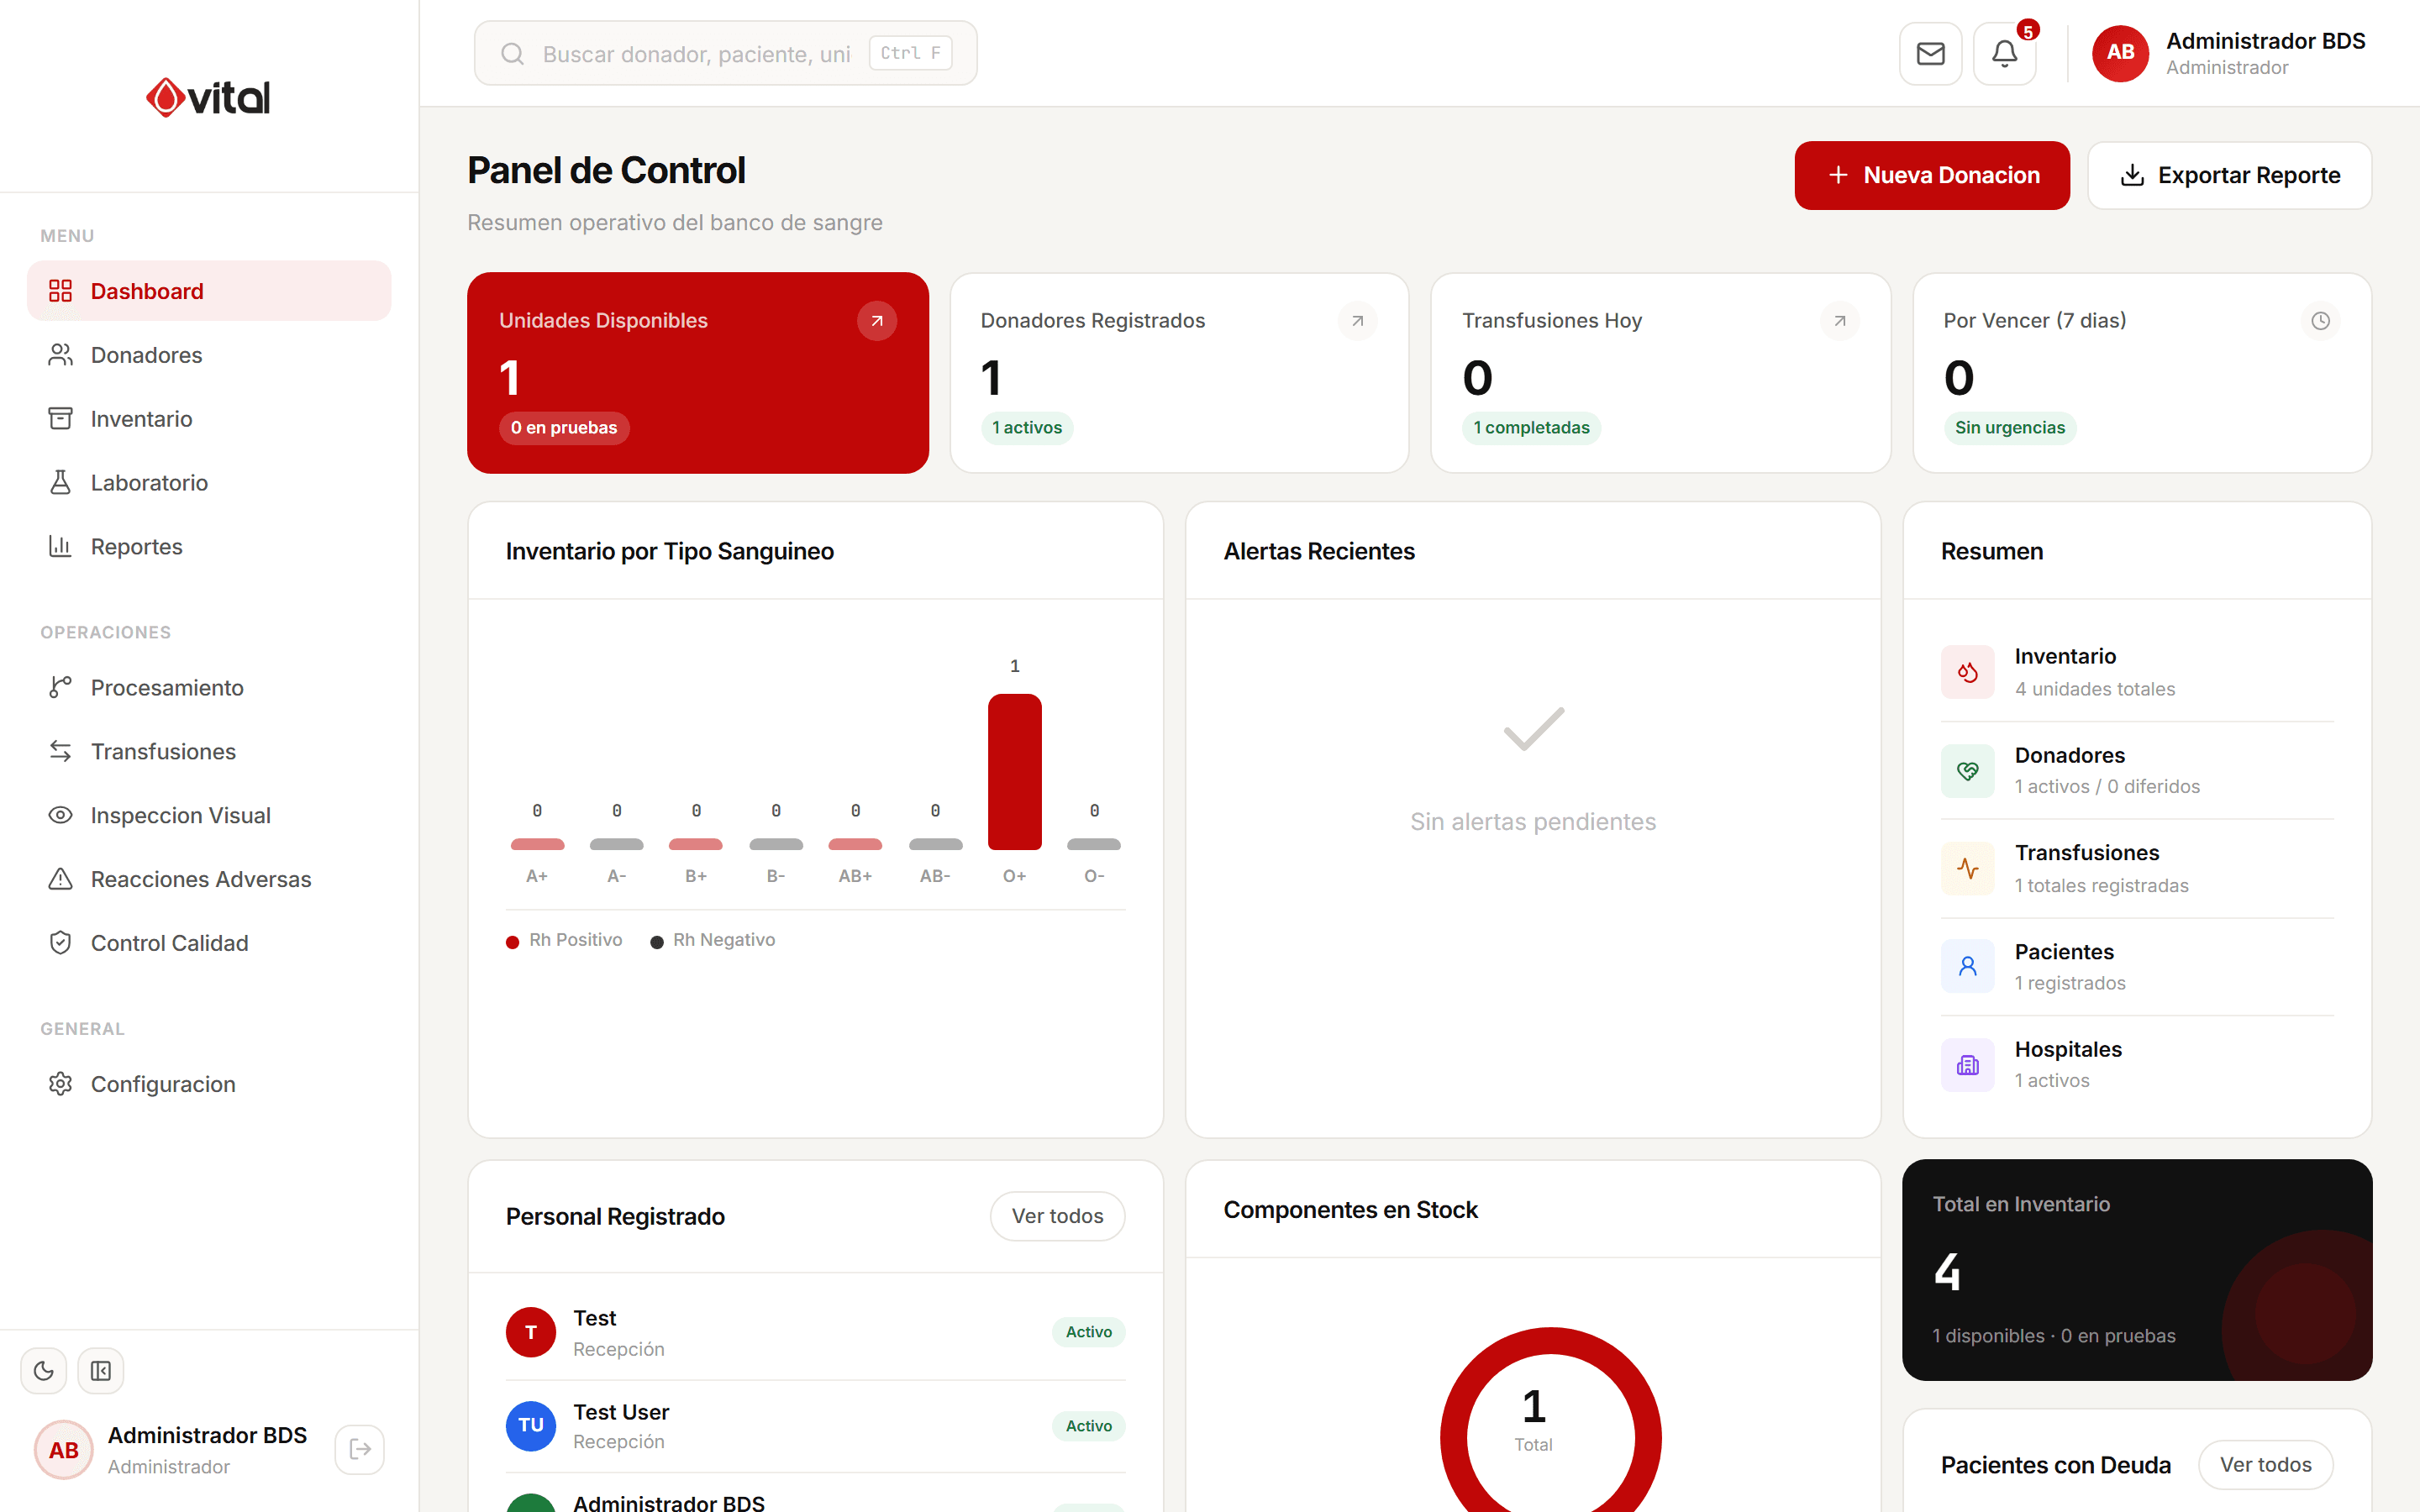Click the Rh Positivo legend dot
The width and height of the screenshot is (2420, 1512).
[x=512, y=942]
